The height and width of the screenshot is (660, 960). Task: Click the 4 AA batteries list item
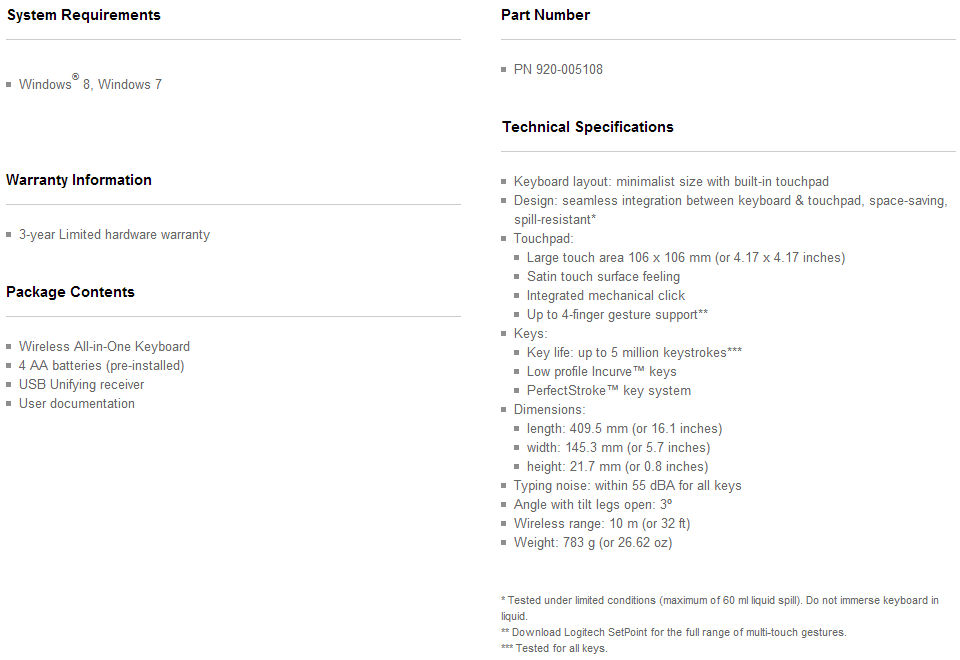[101, 366]
